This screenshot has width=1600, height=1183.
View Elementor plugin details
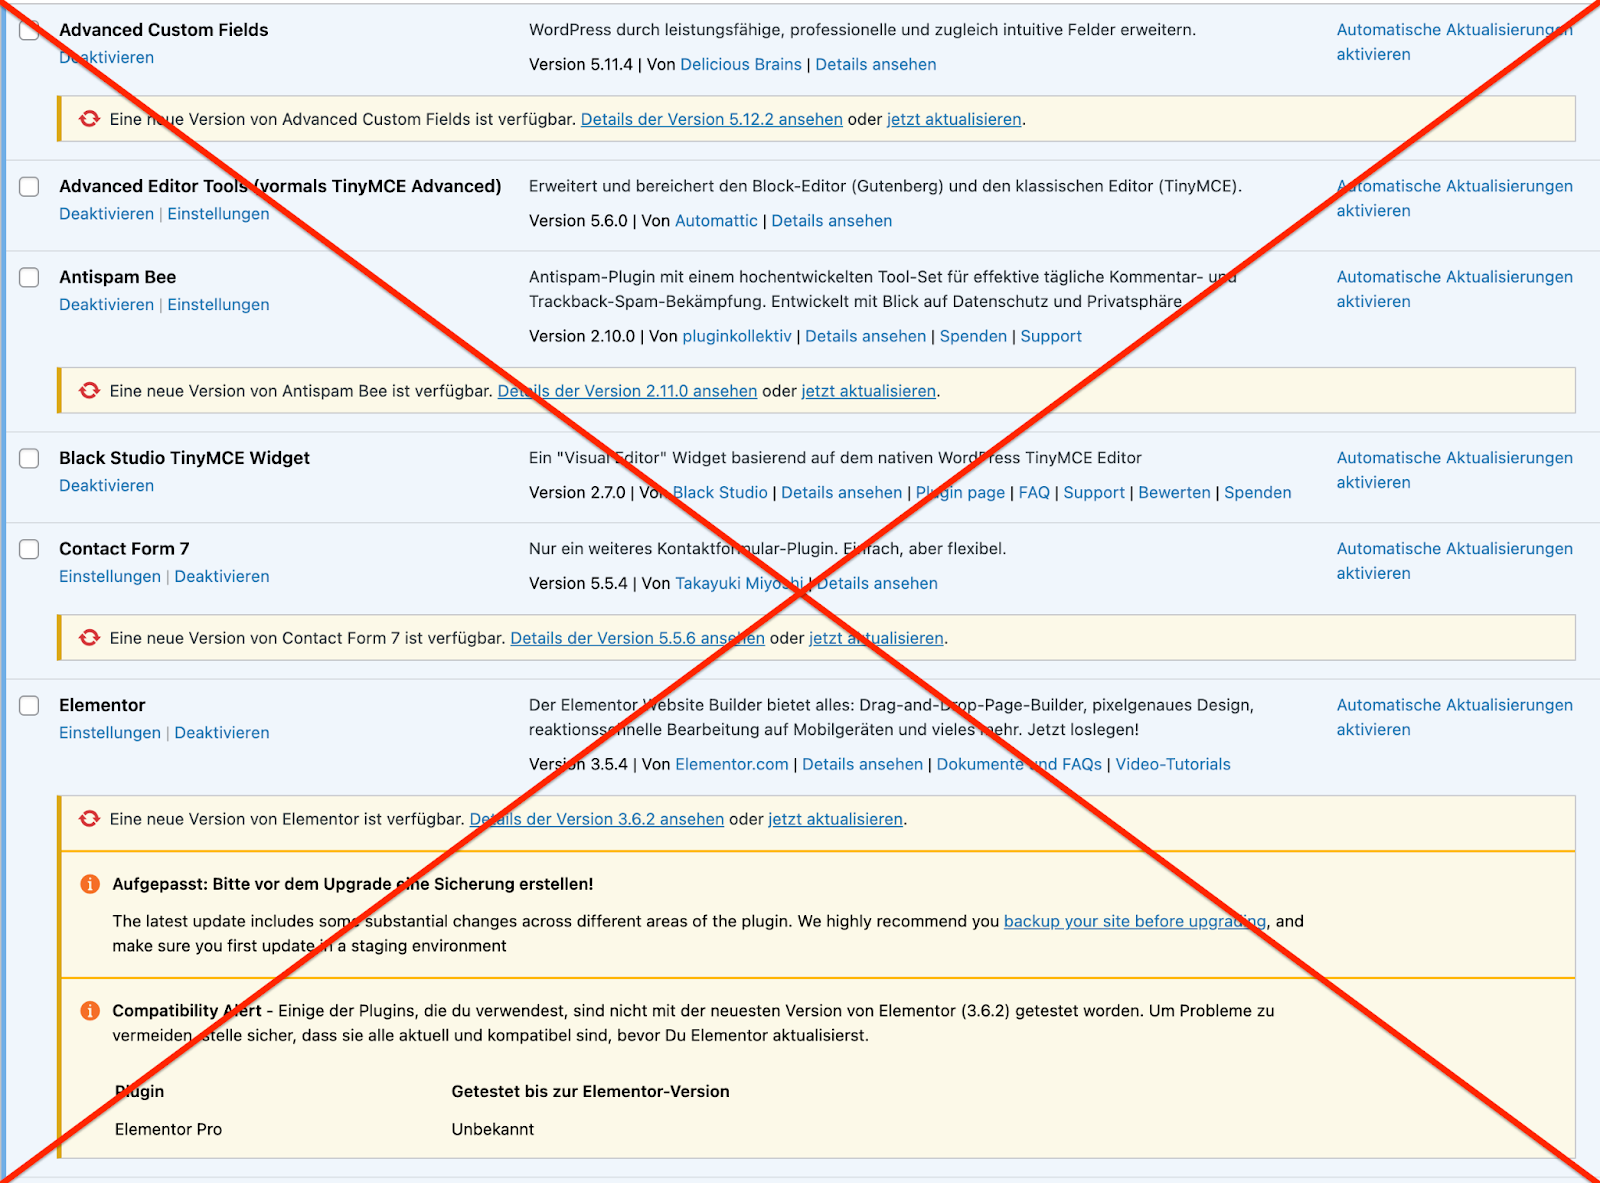pyautogui.click(x=863, y=765)
